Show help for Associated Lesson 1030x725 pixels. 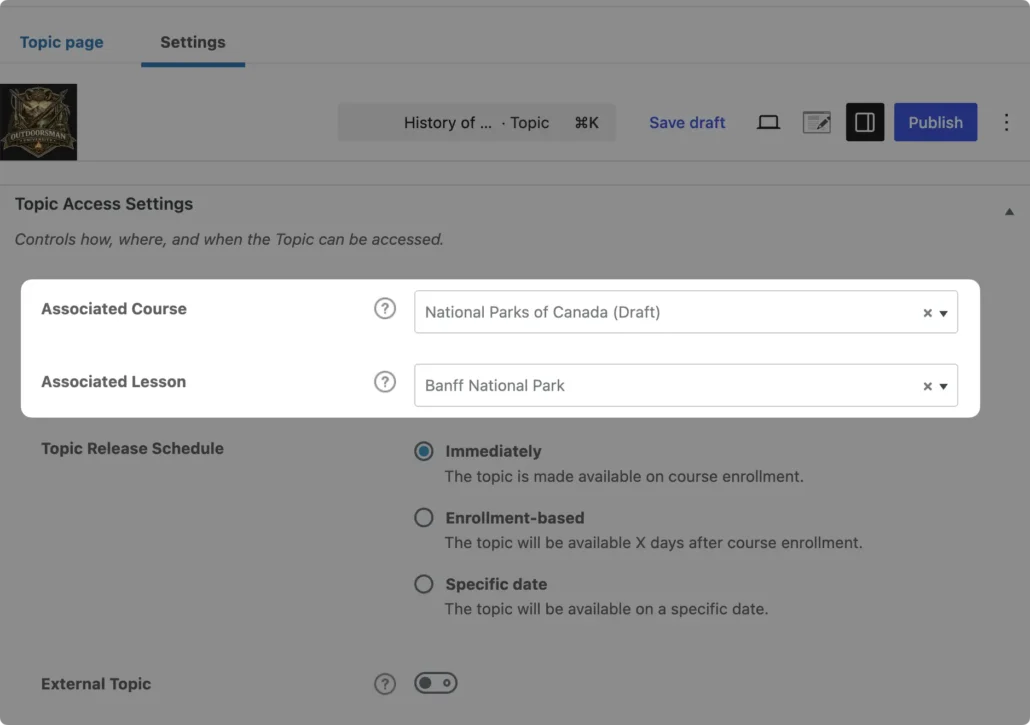(x=385, y=382)
